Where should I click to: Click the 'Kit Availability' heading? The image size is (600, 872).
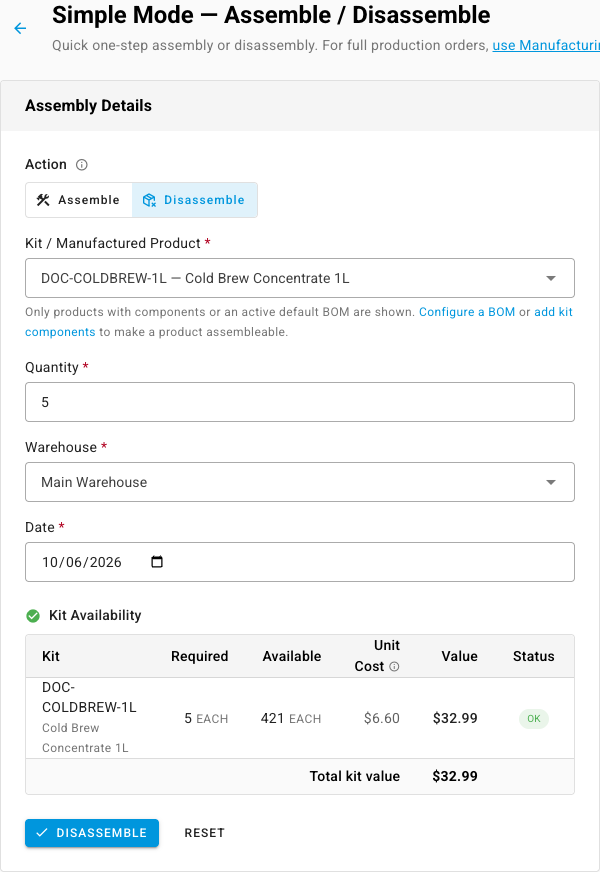coord(95,615)
